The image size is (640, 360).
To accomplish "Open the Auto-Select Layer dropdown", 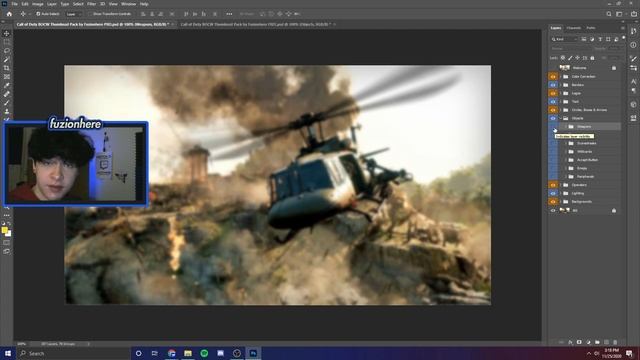I will coord(73,14).
